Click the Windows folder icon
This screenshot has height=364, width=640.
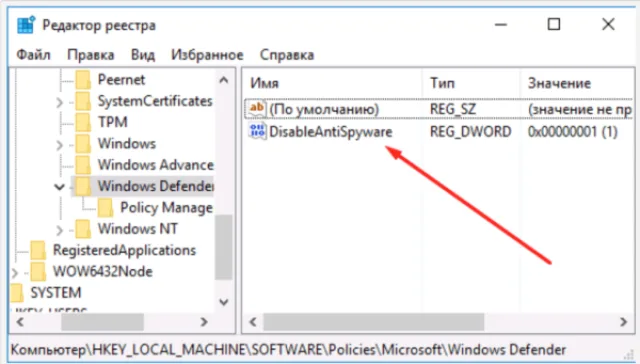pyautogui.click(x=83, y=144)
